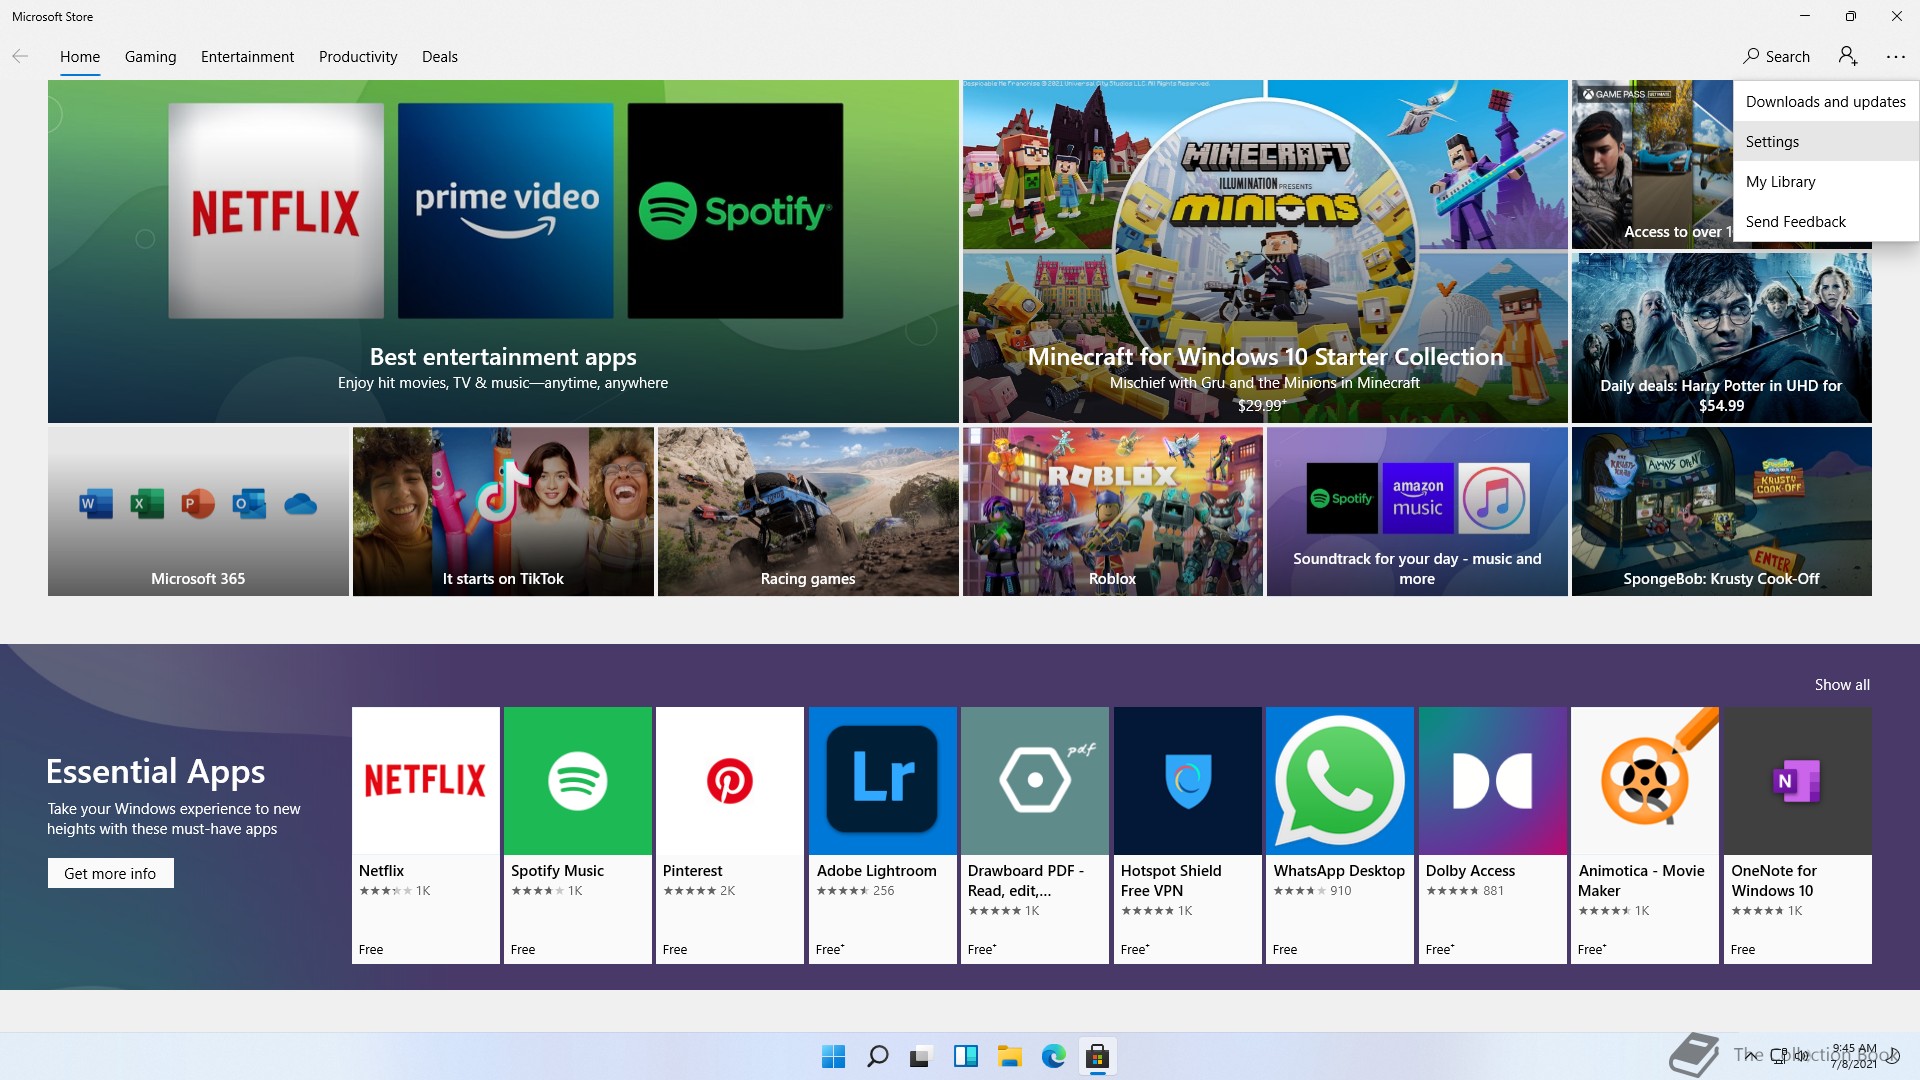Open Downloads and updates

coord(1825,101)
